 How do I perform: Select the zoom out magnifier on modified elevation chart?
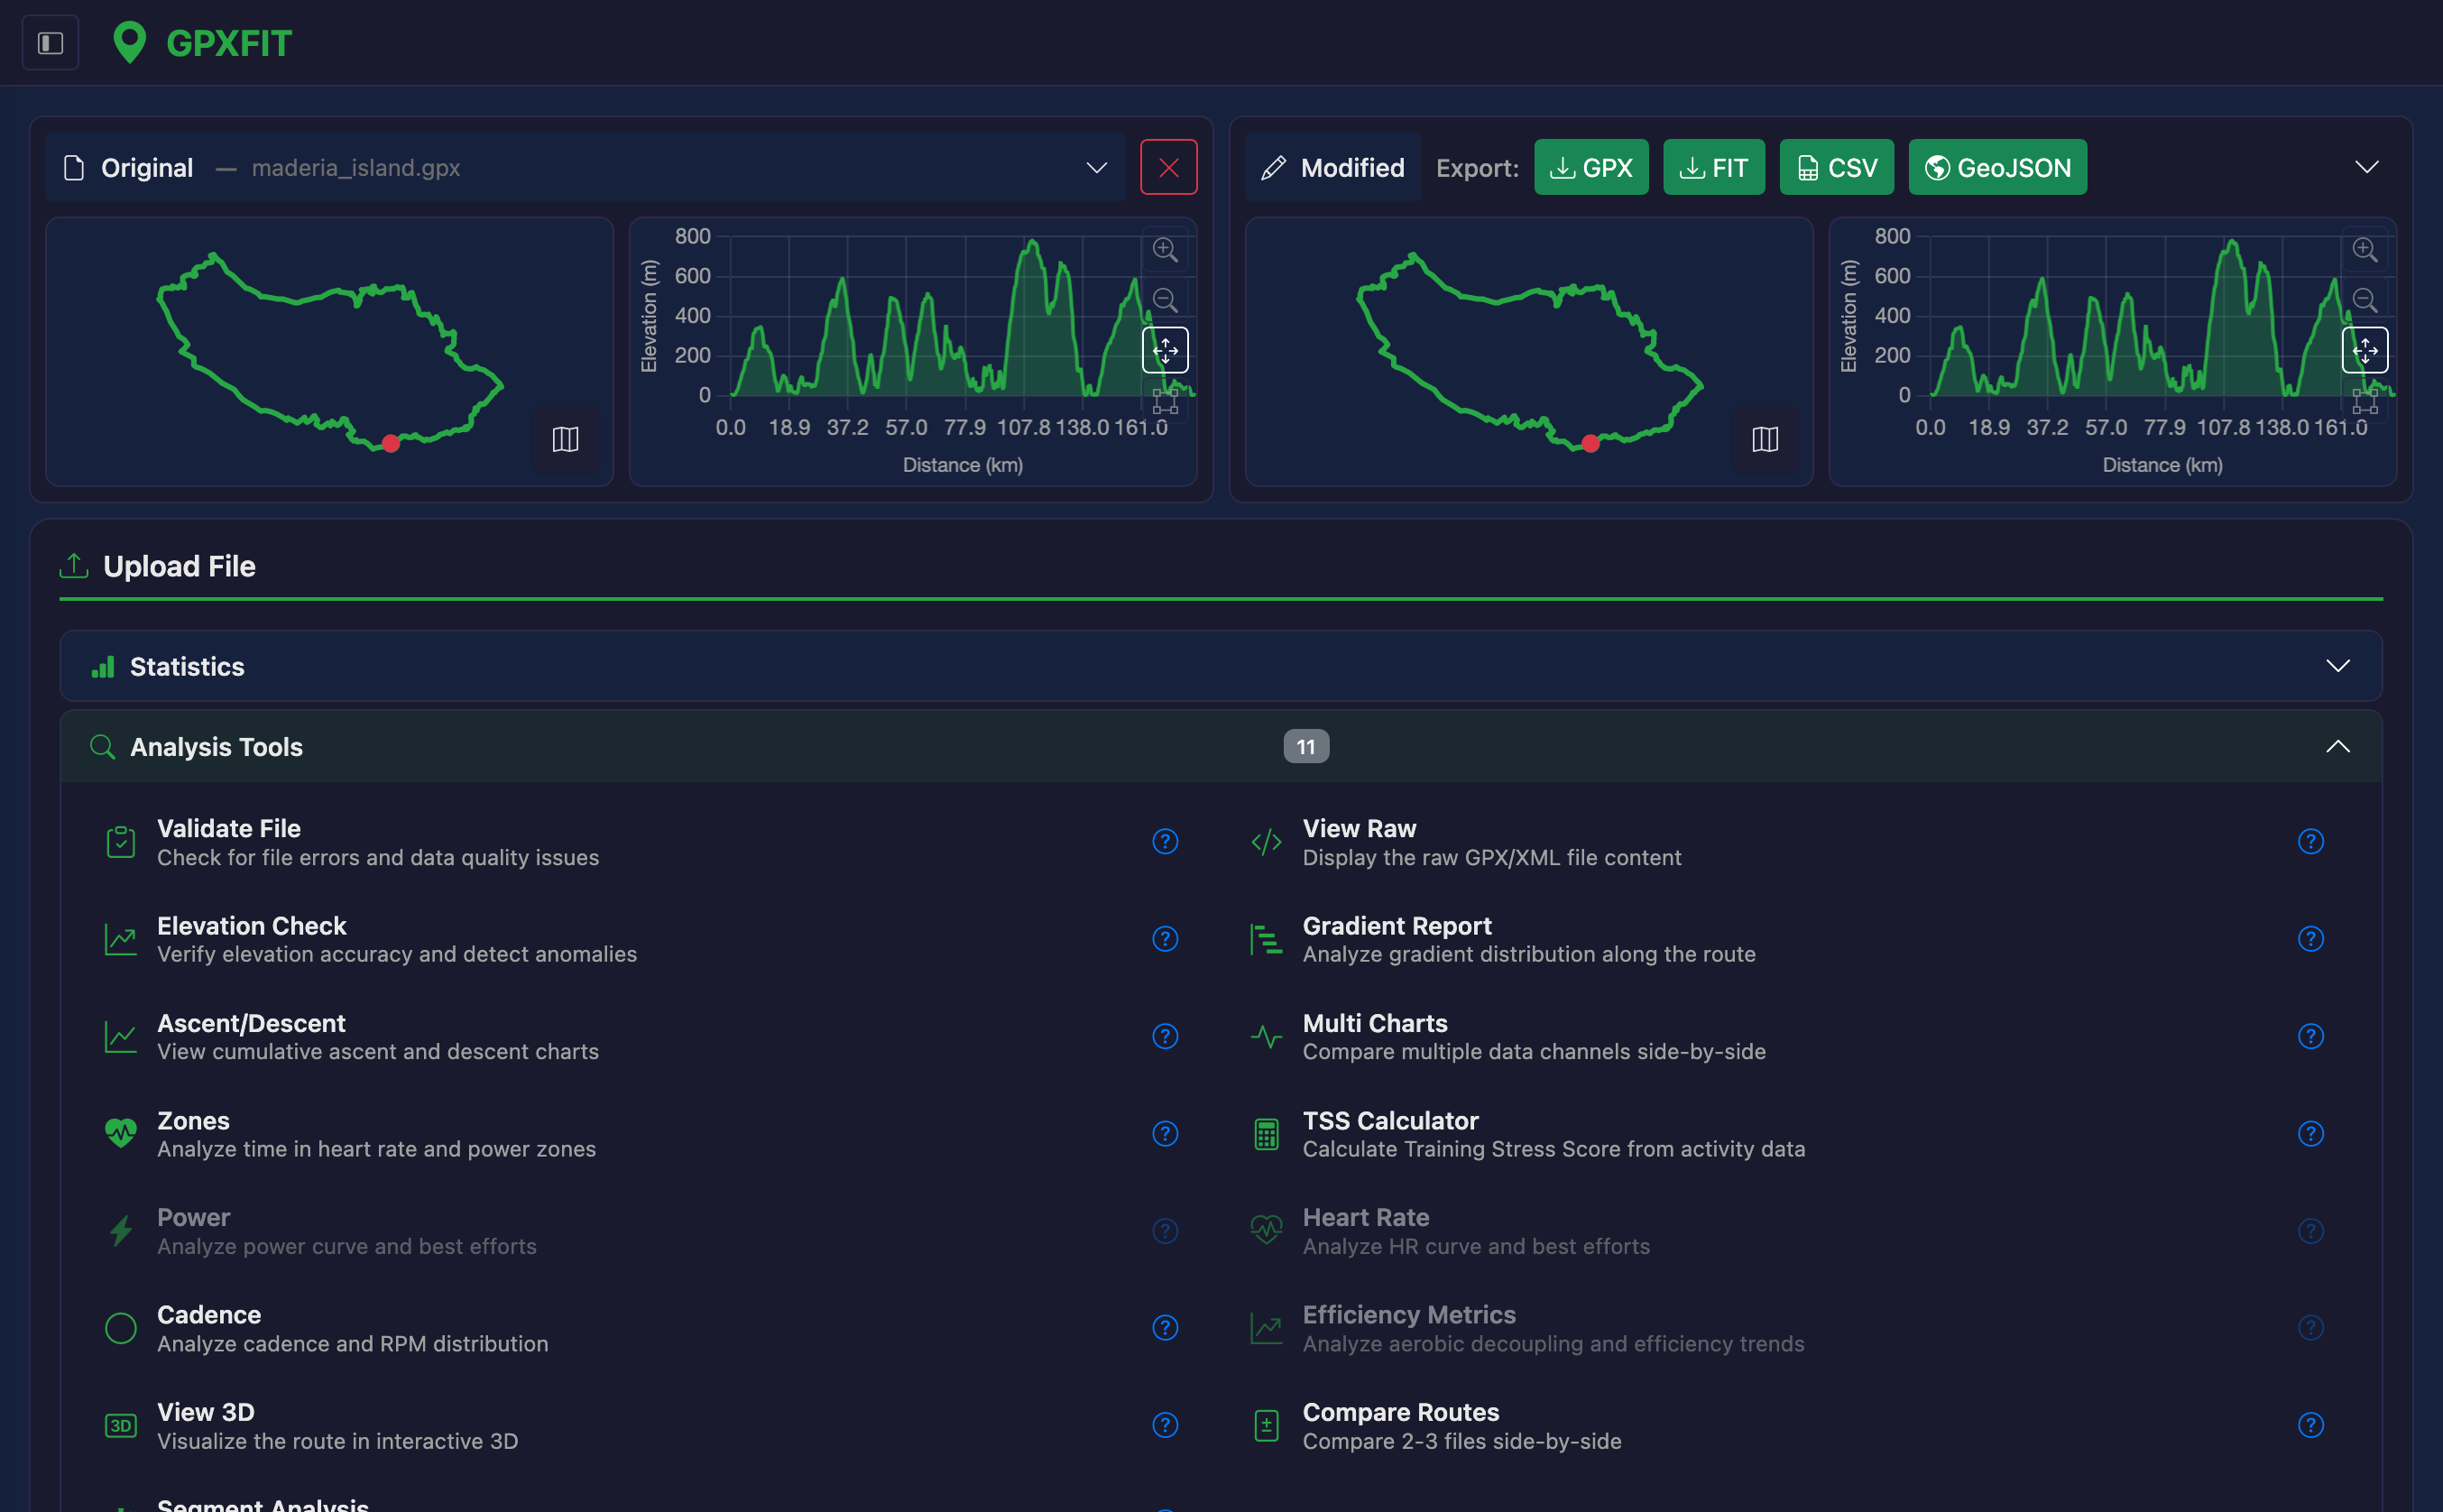tap(2366, 300)
